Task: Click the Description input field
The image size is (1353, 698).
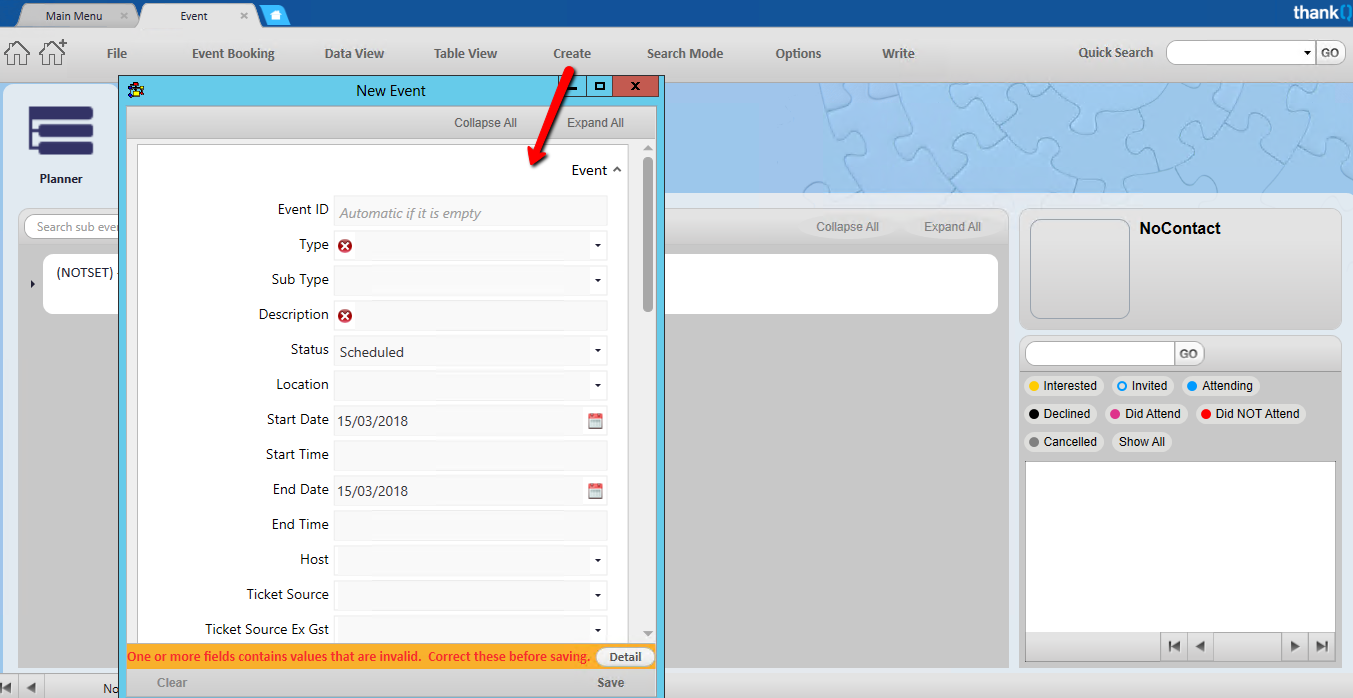Action: tap(480, 316)
